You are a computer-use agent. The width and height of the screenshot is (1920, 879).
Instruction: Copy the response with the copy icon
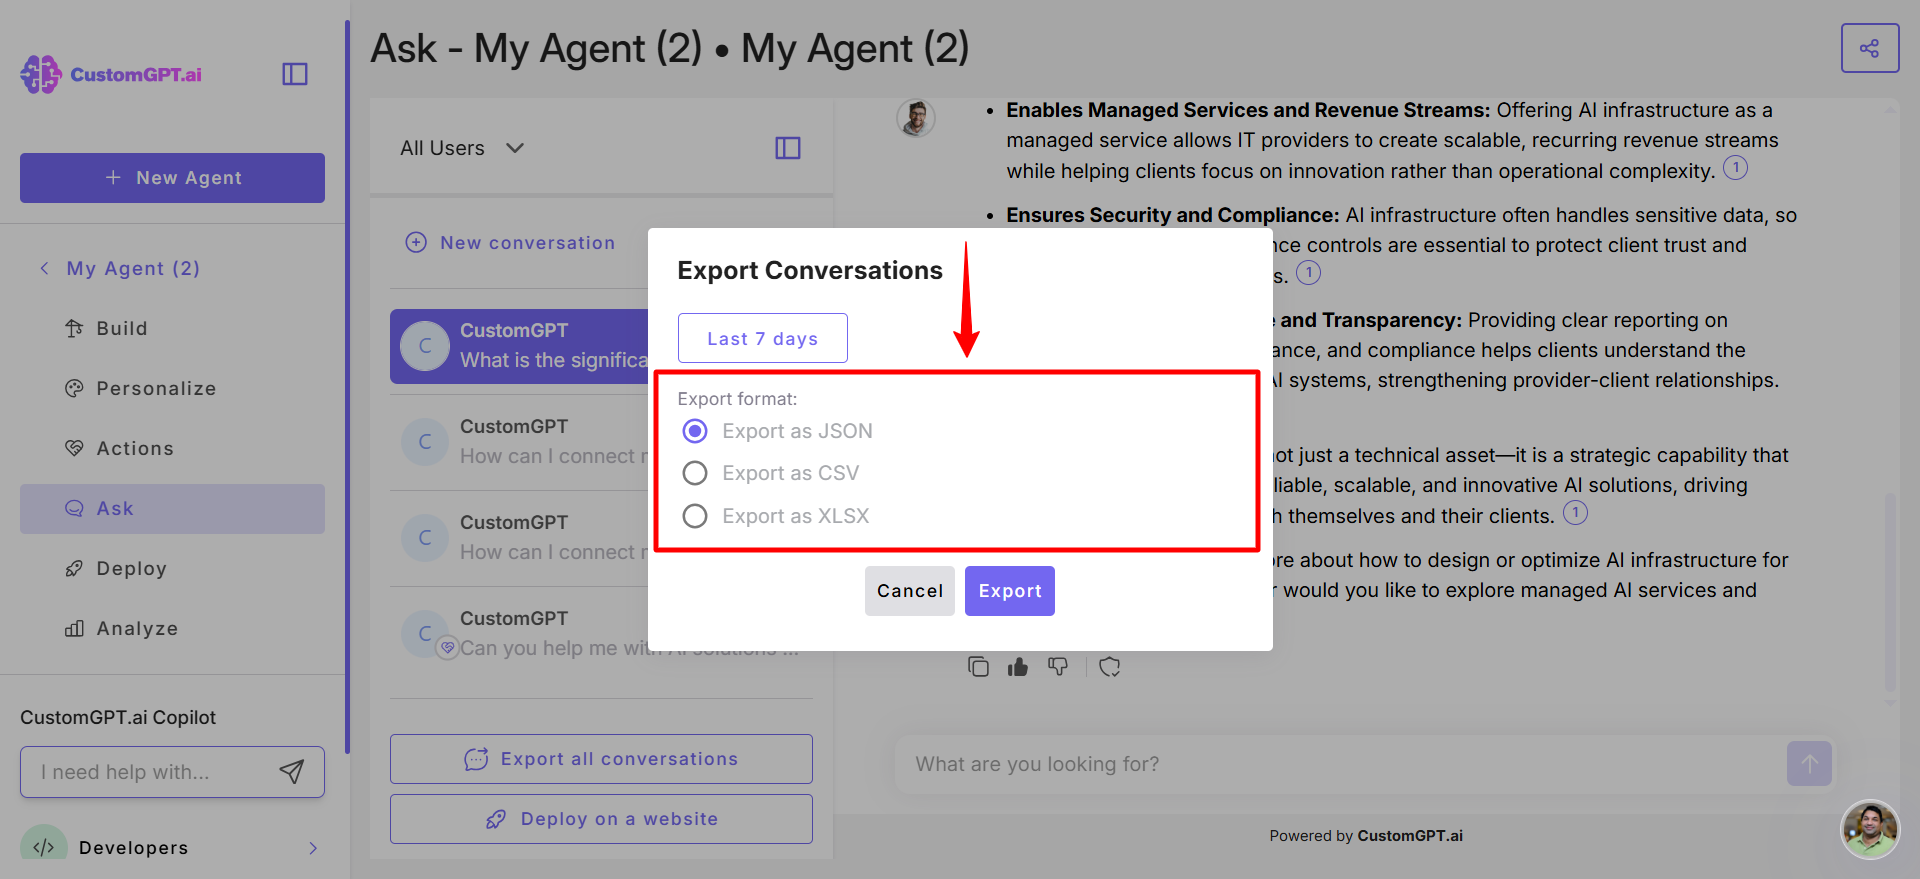point(978,666)
